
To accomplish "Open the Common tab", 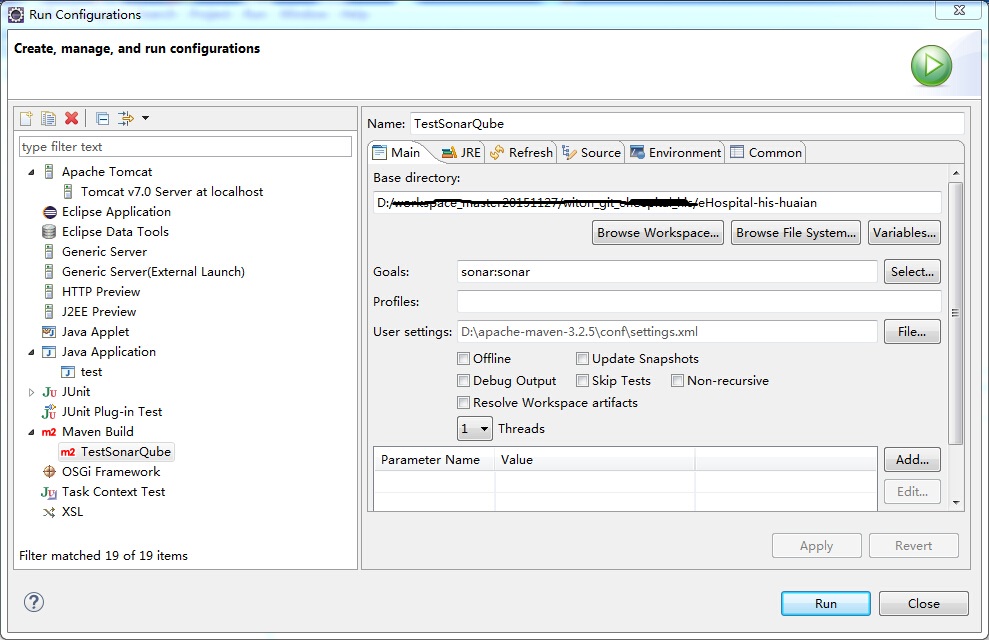I will coord(766,153).
